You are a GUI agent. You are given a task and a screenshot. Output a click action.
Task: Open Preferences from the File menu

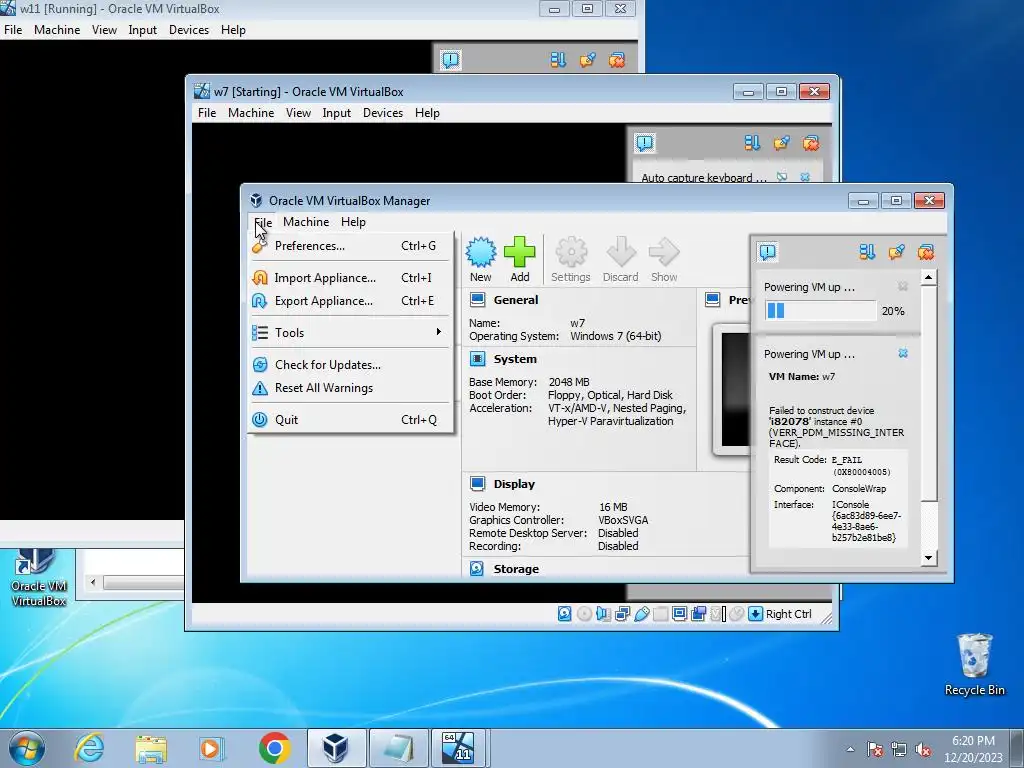350,246
